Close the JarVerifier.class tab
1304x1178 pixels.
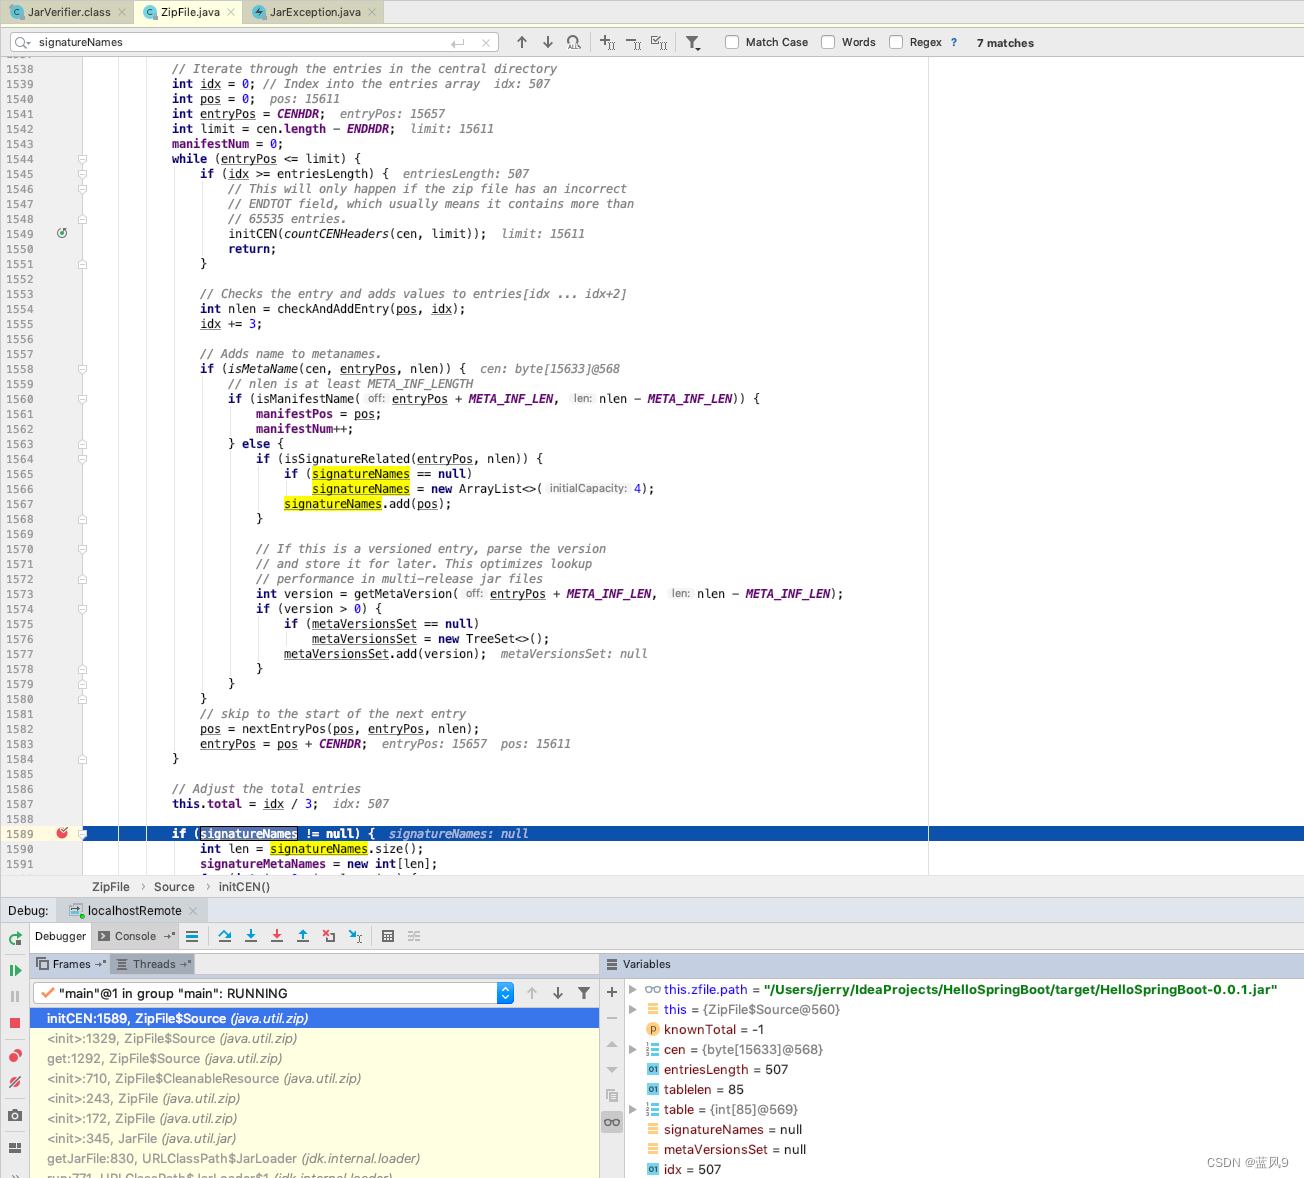122,12
